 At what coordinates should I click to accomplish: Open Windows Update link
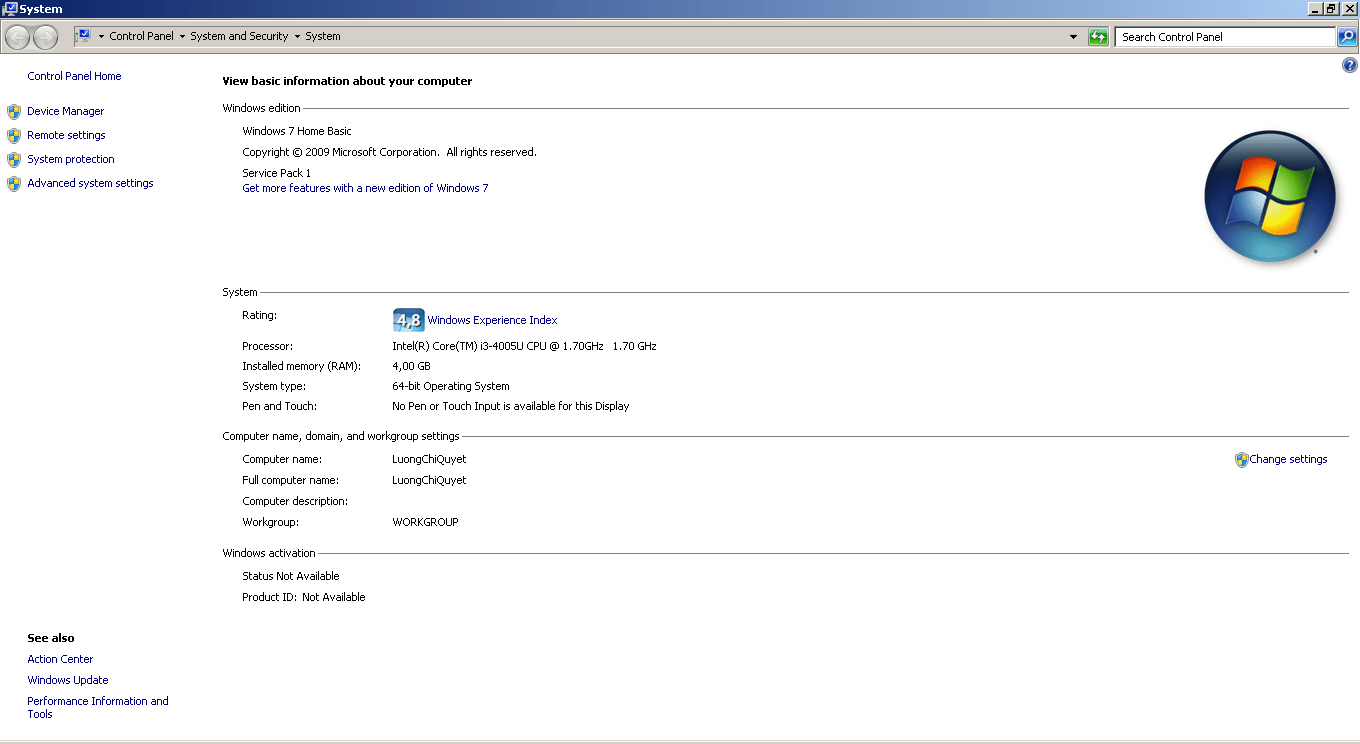click(x=68, y=680)
